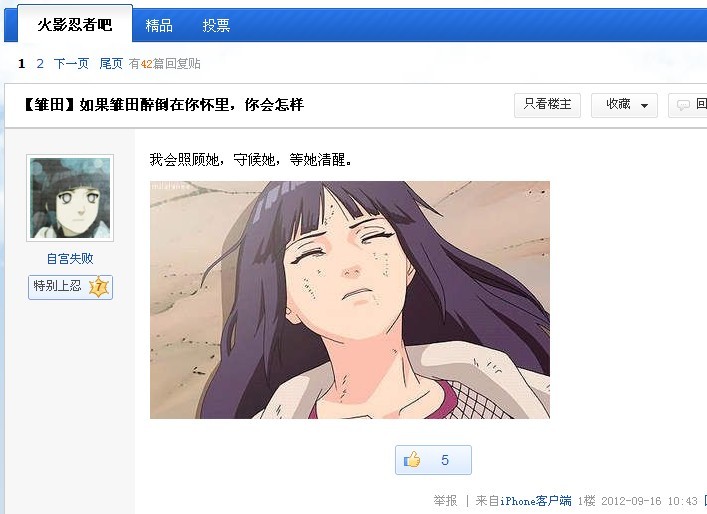Image resolution: width=707 pixels, height=514 pixels.
Task: Click 来自iPhone客户端 link
Action: (x=523, y=500)
